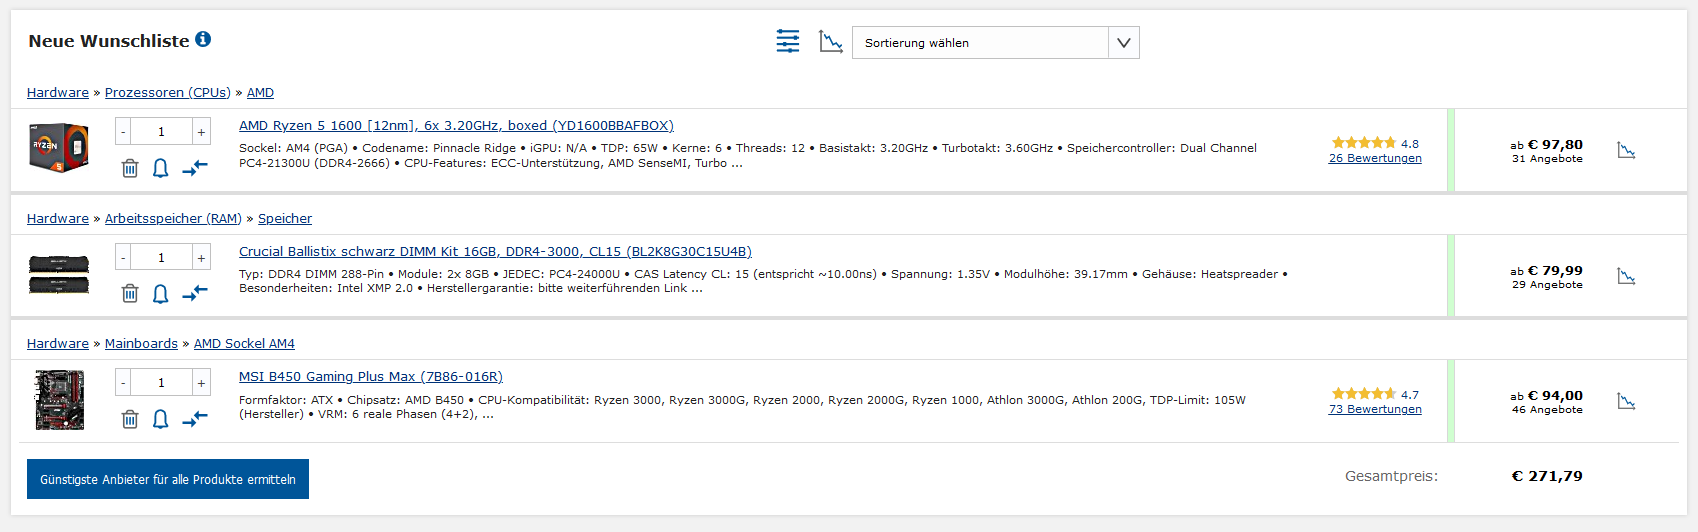Open Prozessoren (CPUs) breadcrumb
Image resolution: width=1698 pixels, height=532 pixels.
tap(168, 93)
